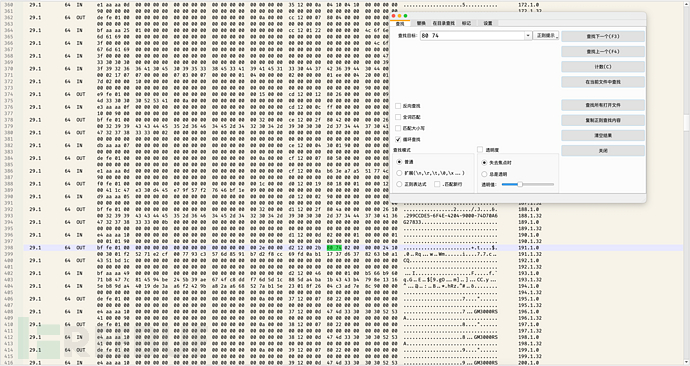Open the 在目录查找 tab
The width and height of the screenshot is (690, 366).
pos(443,23)
